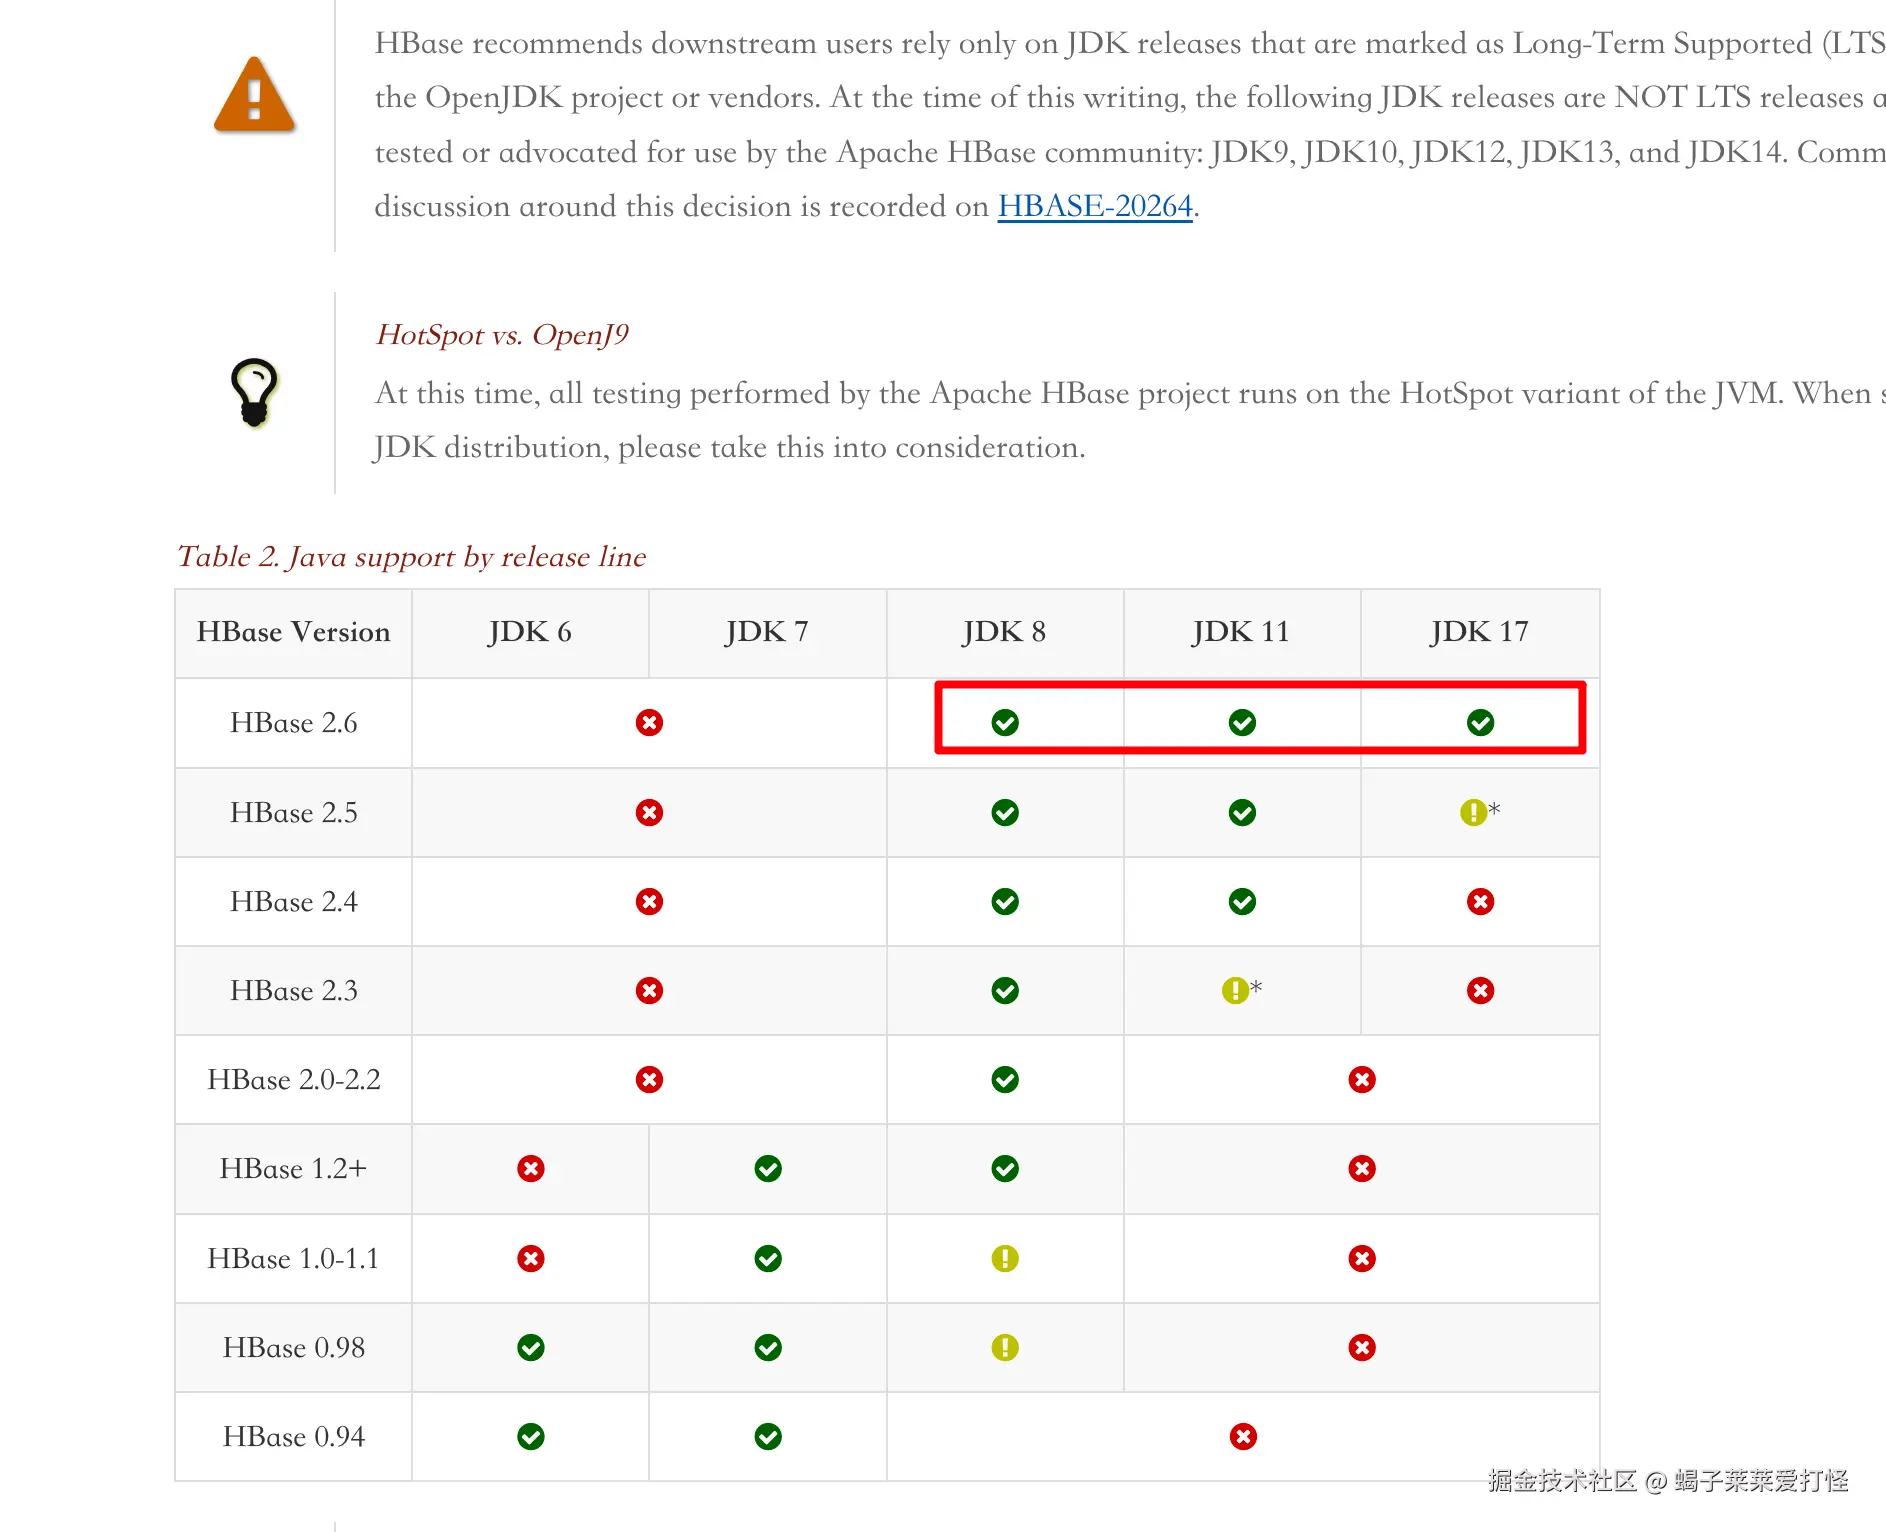Select the 'HBase 0.98' row label
The image size is (1886, 1532).
point(293,1347)
